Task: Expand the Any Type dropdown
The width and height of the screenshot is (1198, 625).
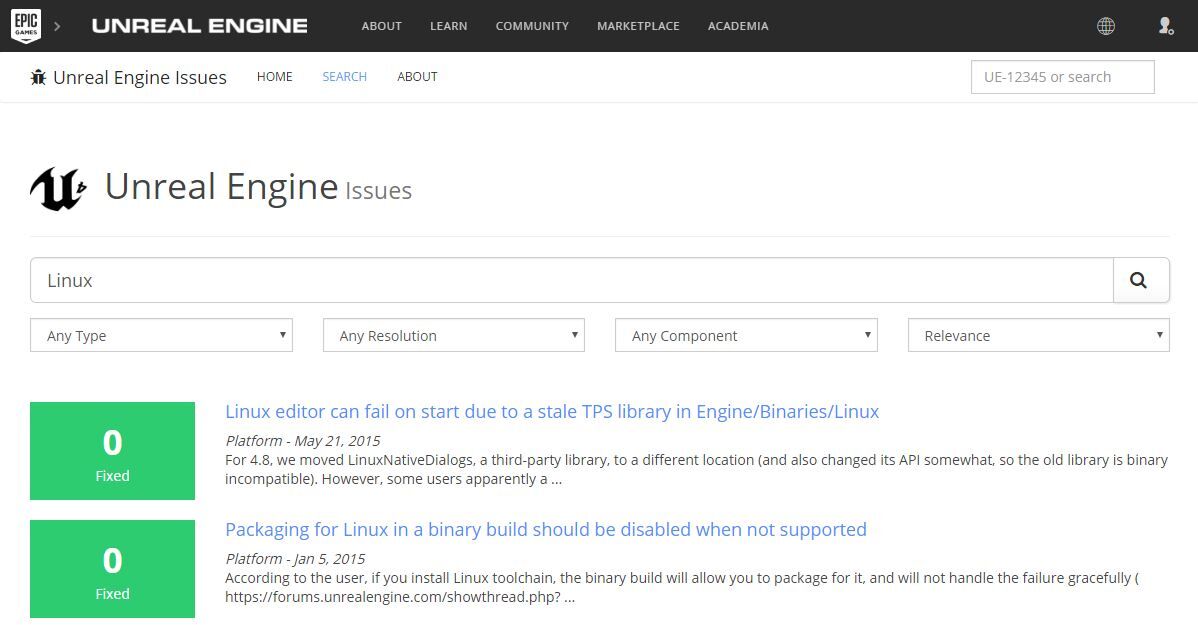Action: click(161, 336)
